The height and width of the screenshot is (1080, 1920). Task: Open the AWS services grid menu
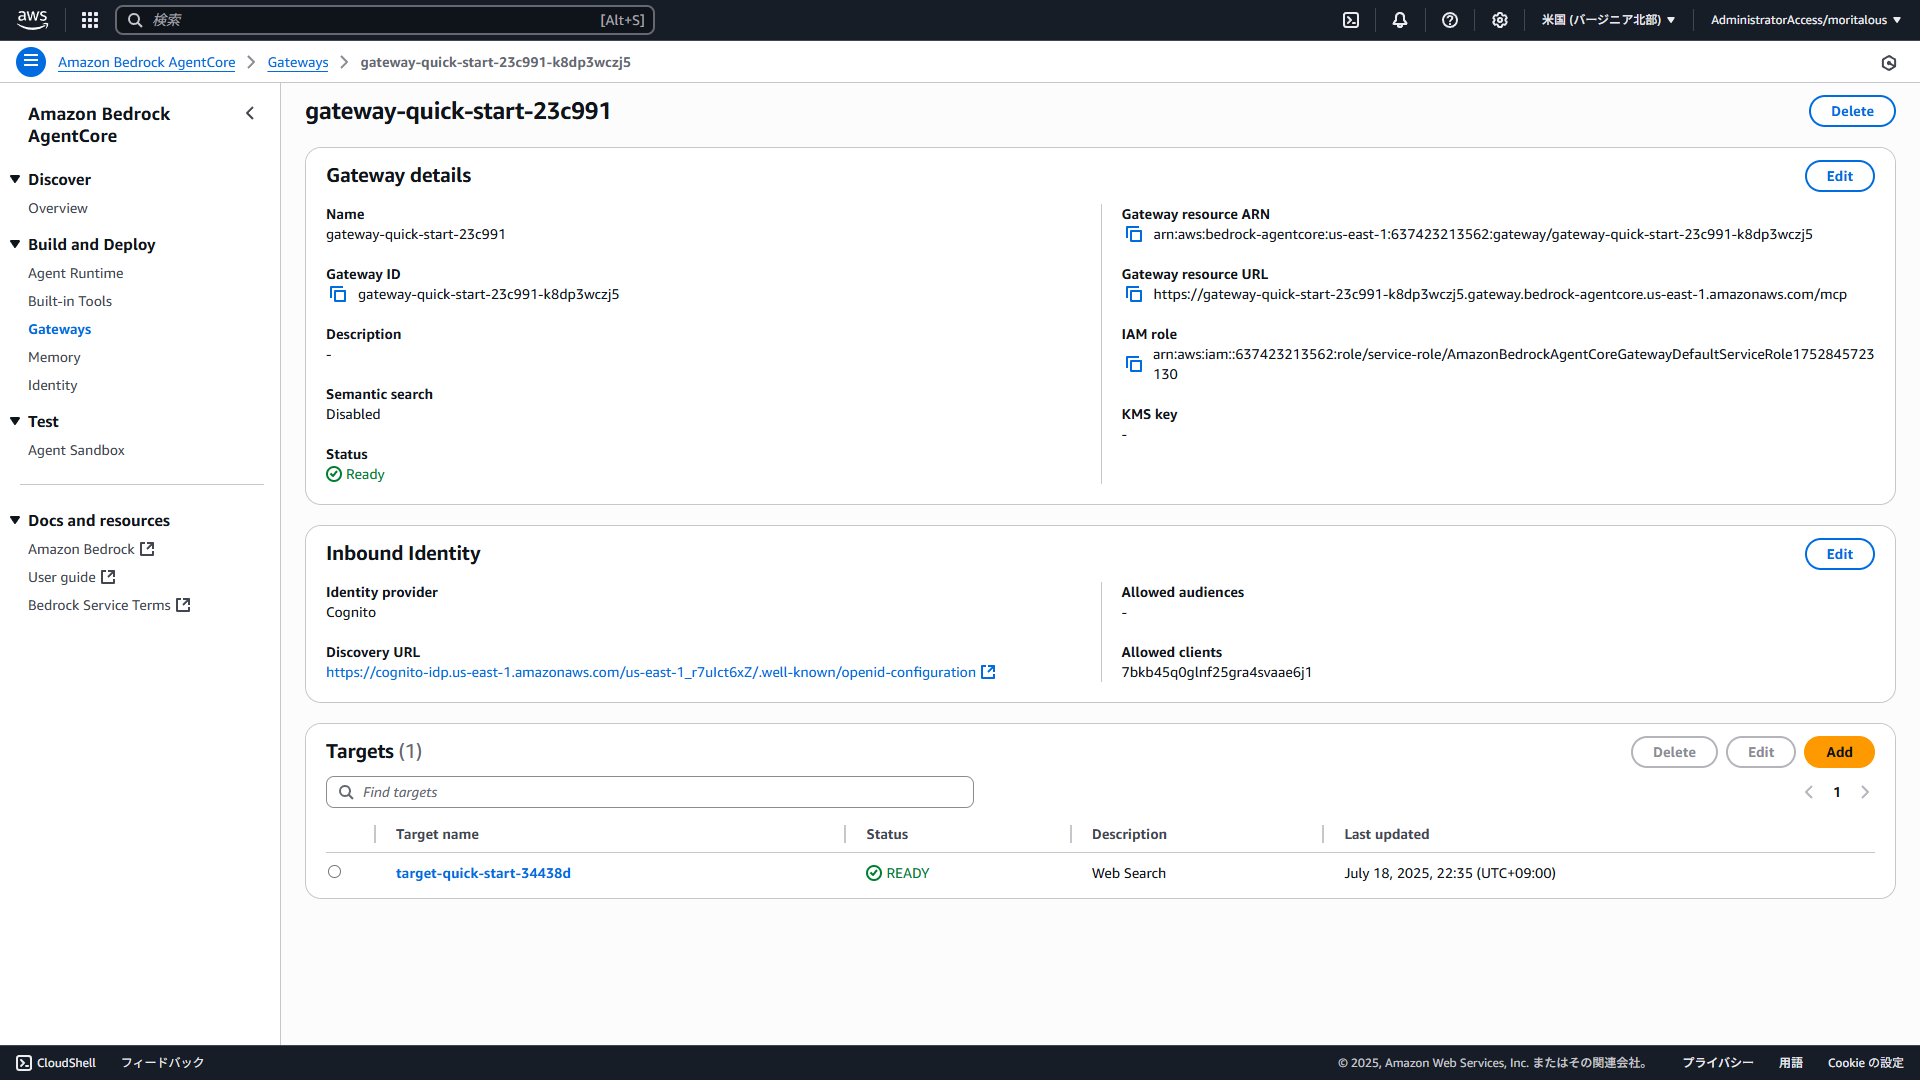(x=90, y=20)
